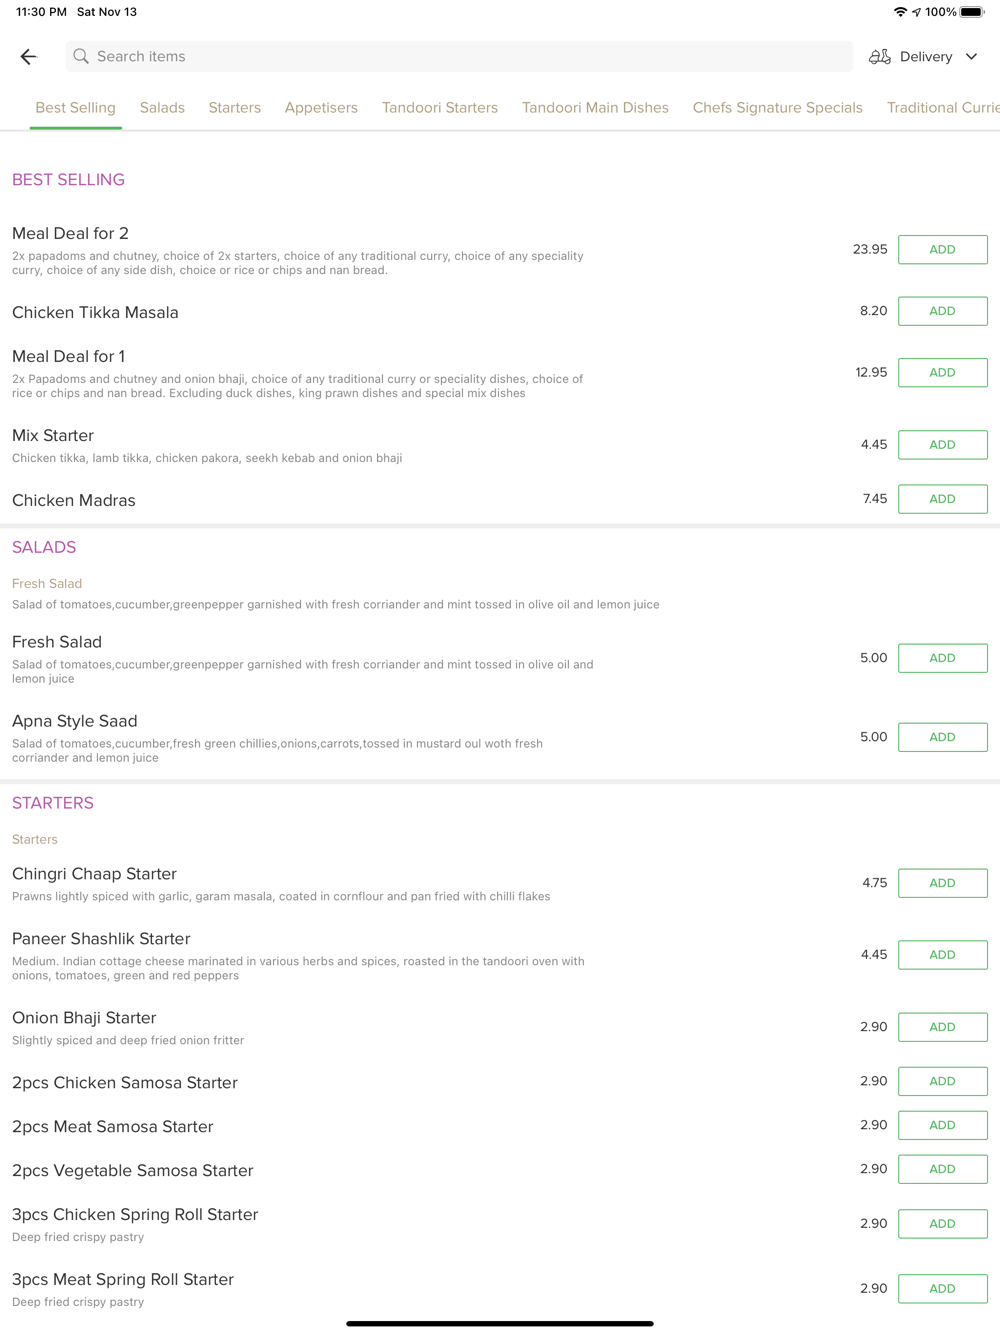Add Chicken Tikka Masala to order
The height and width of the screenshot is (1334, 1000).
click(942, 311)
